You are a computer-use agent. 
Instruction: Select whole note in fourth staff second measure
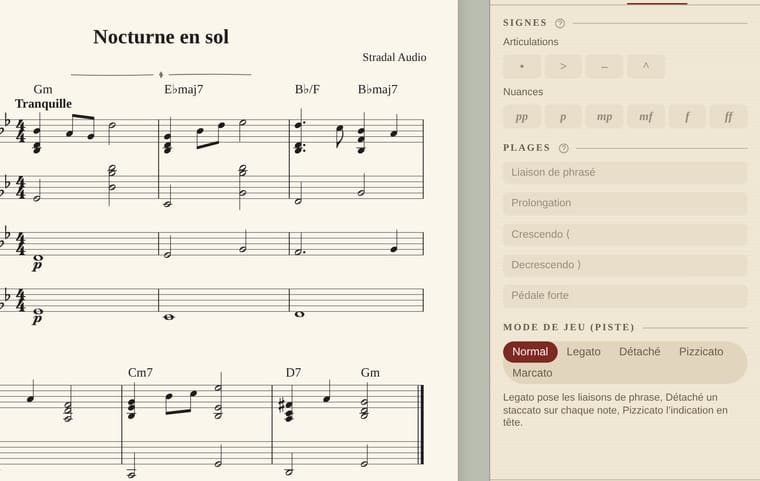coord(169,317)
